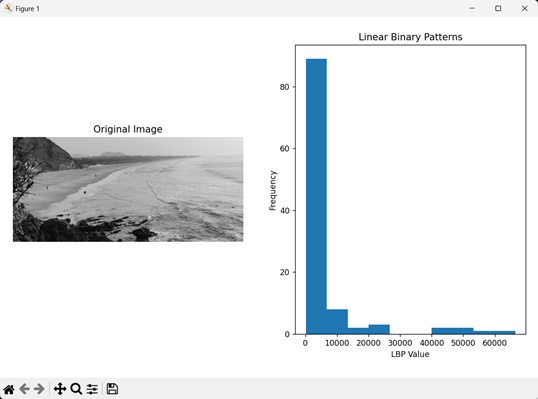538x399 pixels.
Task: Click the tallest histogram bar
Action: (316, 196)
